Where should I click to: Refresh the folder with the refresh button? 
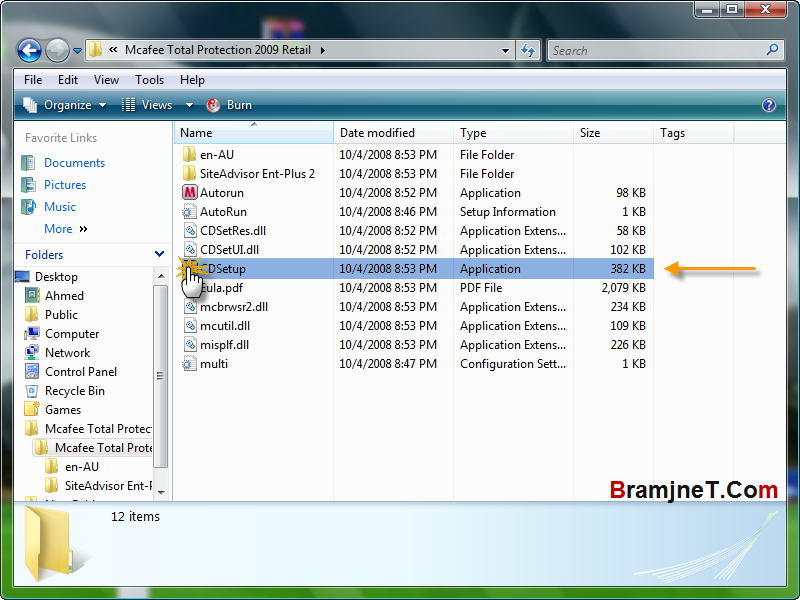[x=528, y=51]
